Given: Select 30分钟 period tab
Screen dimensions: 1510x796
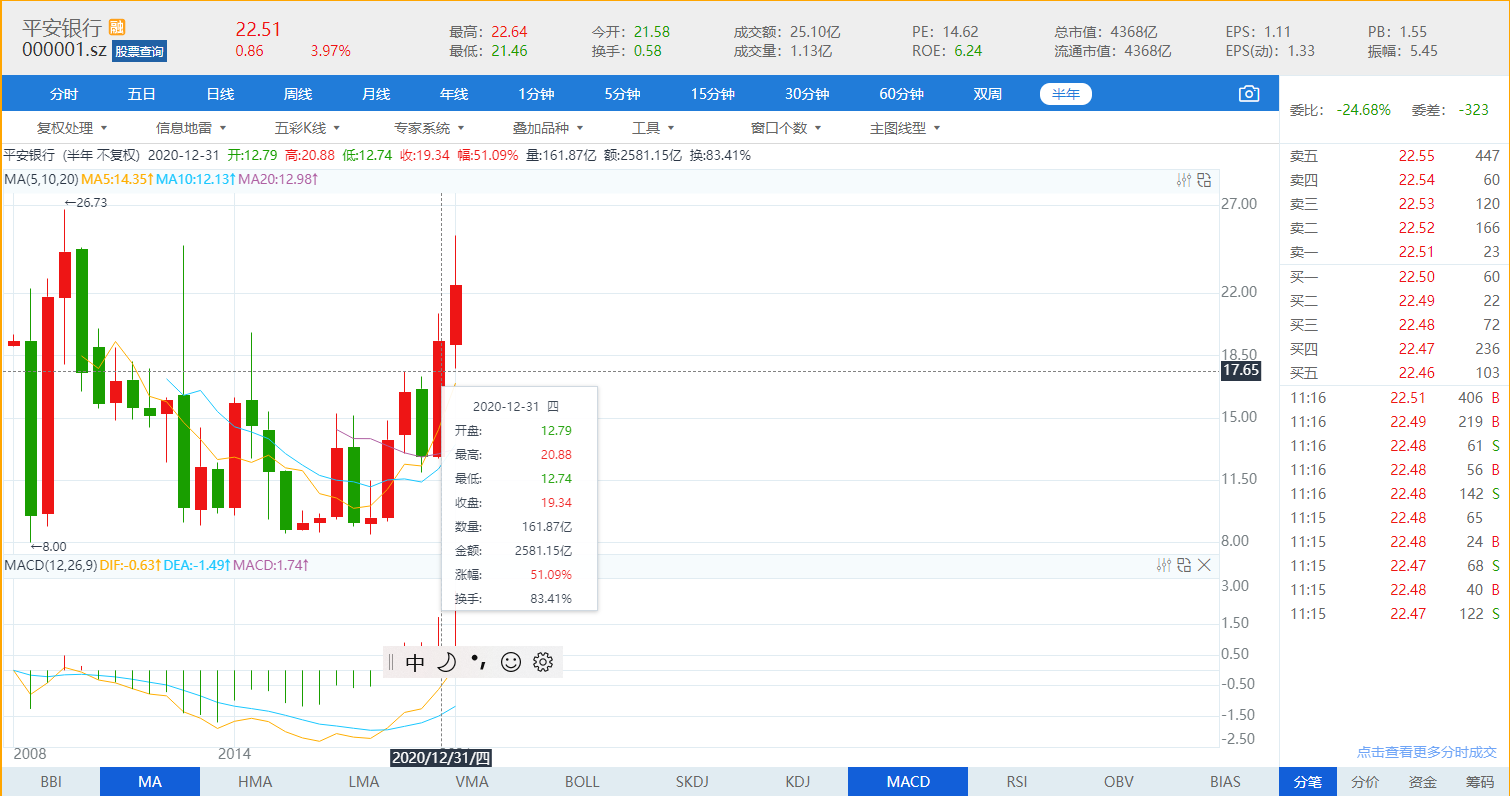Looking at the screenshot, I should 807,94.
